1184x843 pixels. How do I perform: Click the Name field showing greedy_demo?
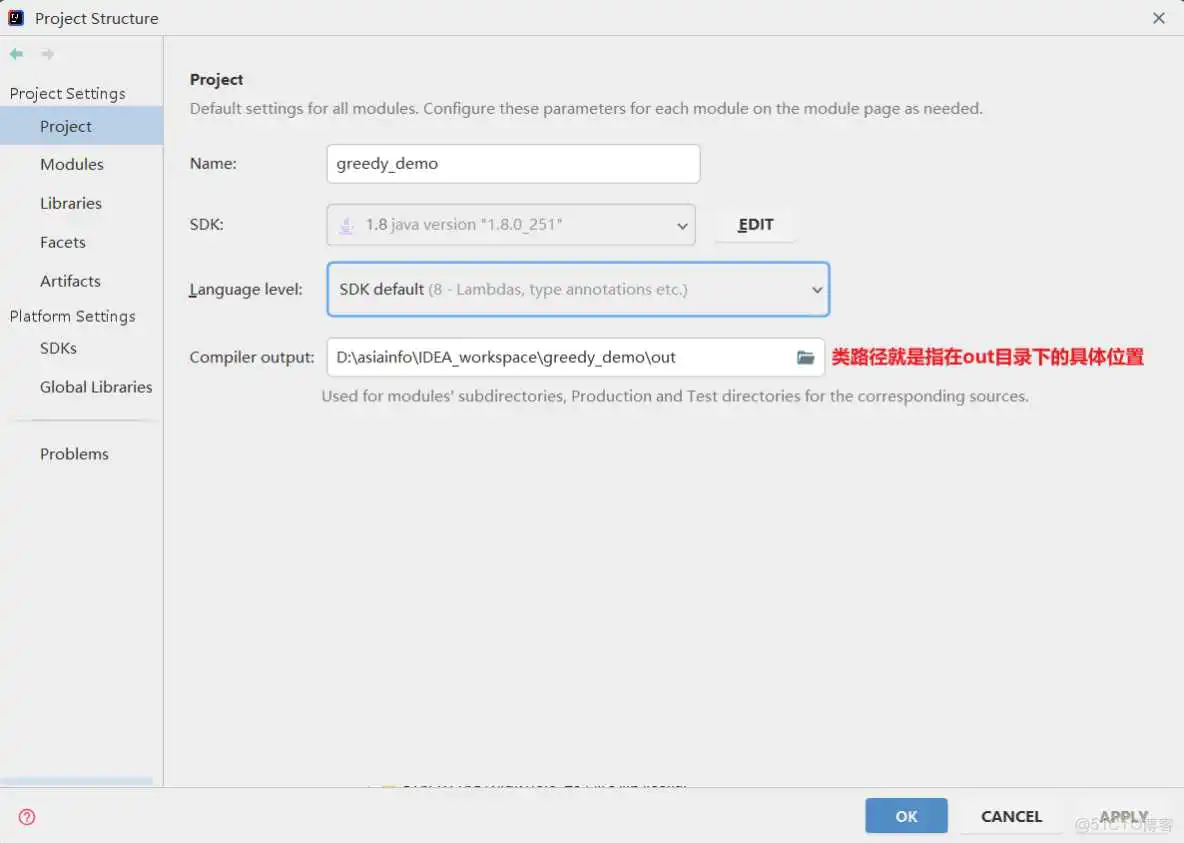coord(512,163)
